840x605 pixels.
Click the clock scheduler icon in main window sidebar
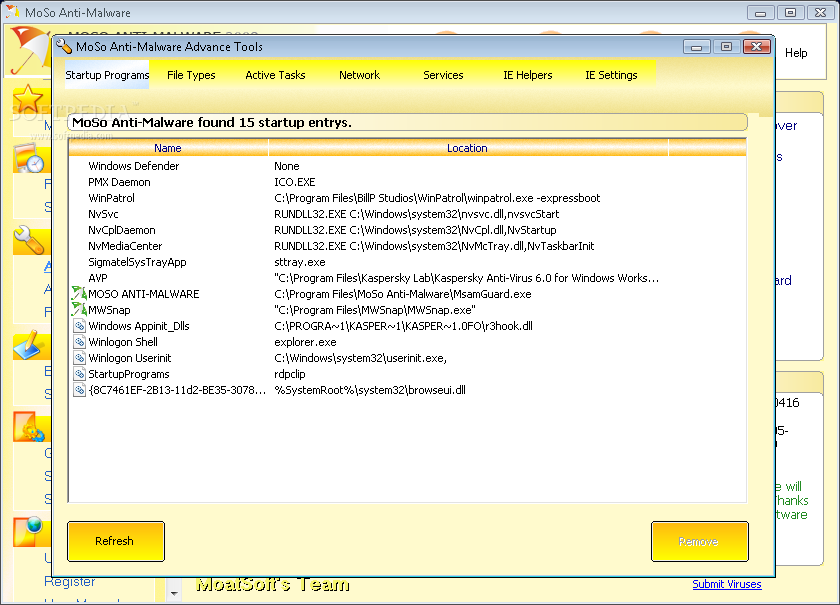click(28, 159)
